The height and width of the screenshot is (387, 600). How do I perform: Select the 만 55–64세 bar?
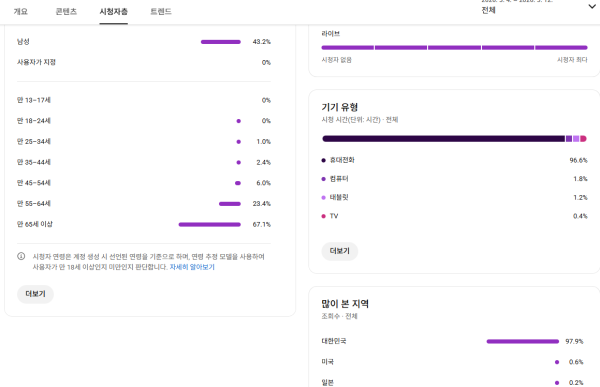(x=230, y=204)
